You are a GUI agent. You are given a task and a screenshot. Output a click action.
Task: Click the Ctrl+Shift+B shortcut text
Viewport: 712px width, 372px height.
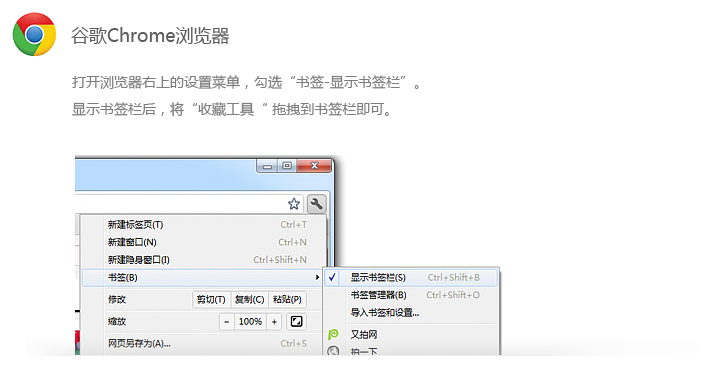453,278
